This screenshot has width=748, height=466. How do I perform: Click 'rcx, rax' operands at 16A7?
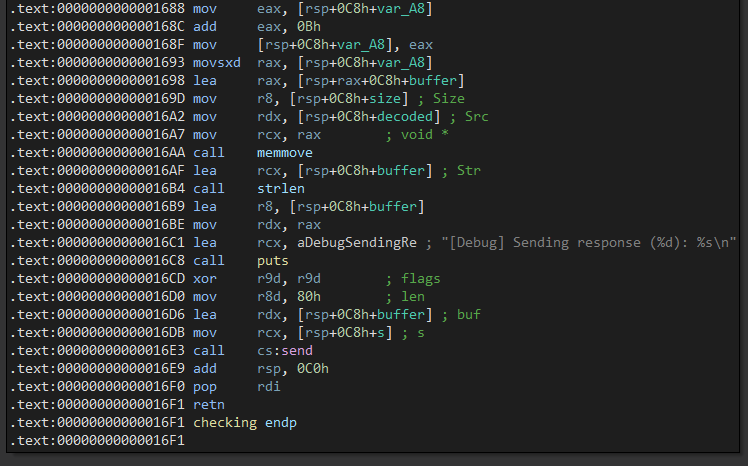pos(289,135)
